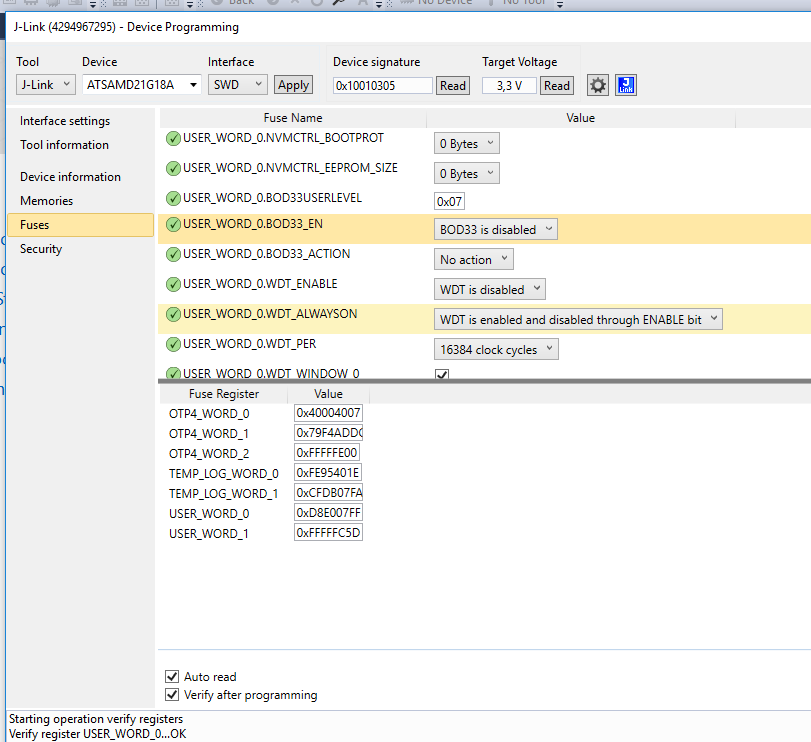
Task: Click the TEMP_LOG_WORD_0 register label
Action: click(223, 474)
